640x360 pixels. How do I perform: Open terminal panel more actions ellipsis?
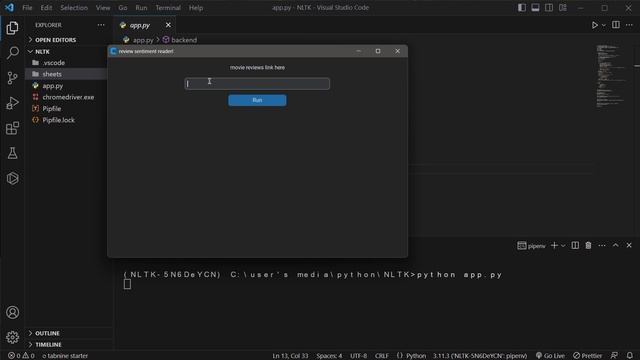click(602, 245)
